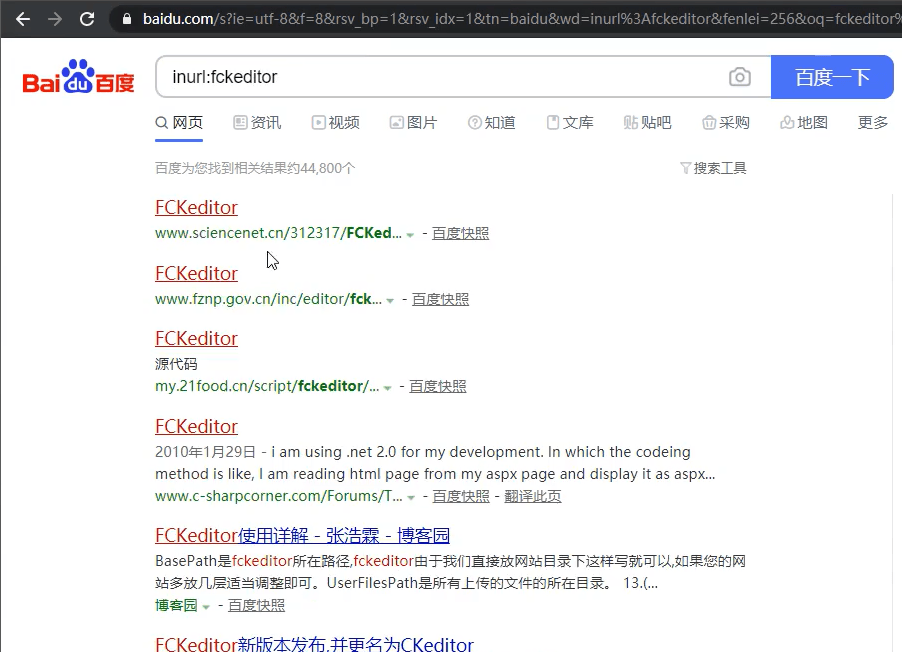
Task: Open the Baidu logo homepage link
Action: pos(78,77)
